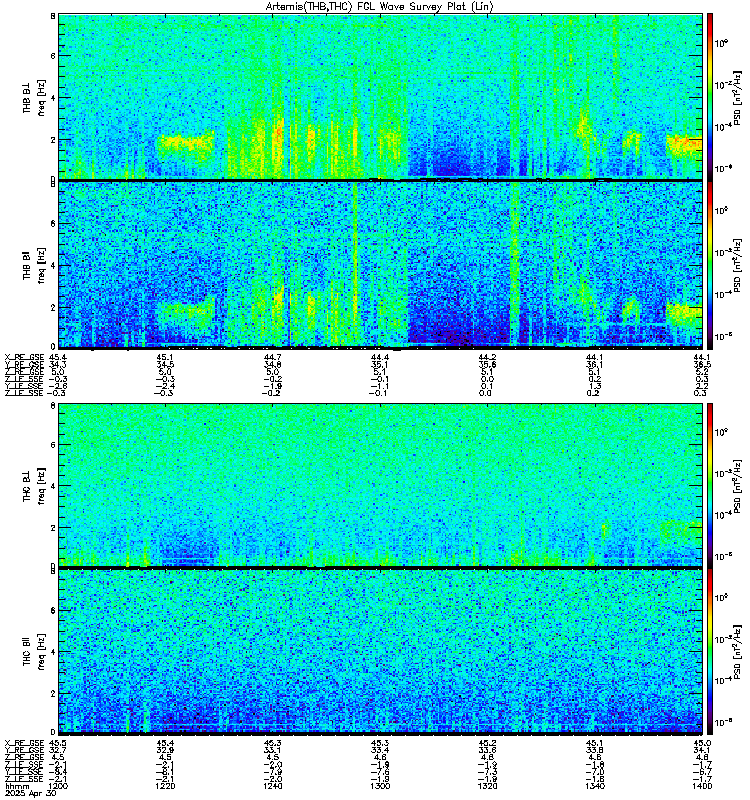Click the '1200' time tick label
The height and width of the screenshot is (800, 750).
[x=57, y=786]
